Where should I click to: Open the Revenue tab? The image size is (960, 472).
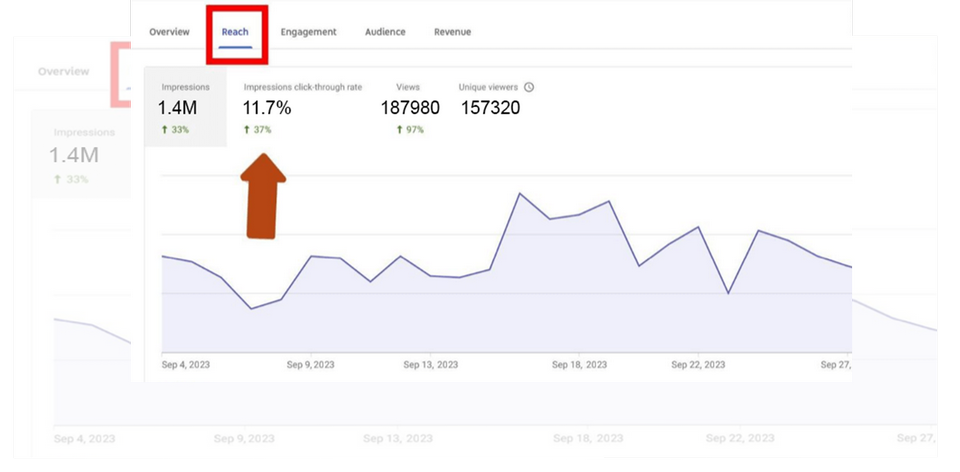click(452, 32)
